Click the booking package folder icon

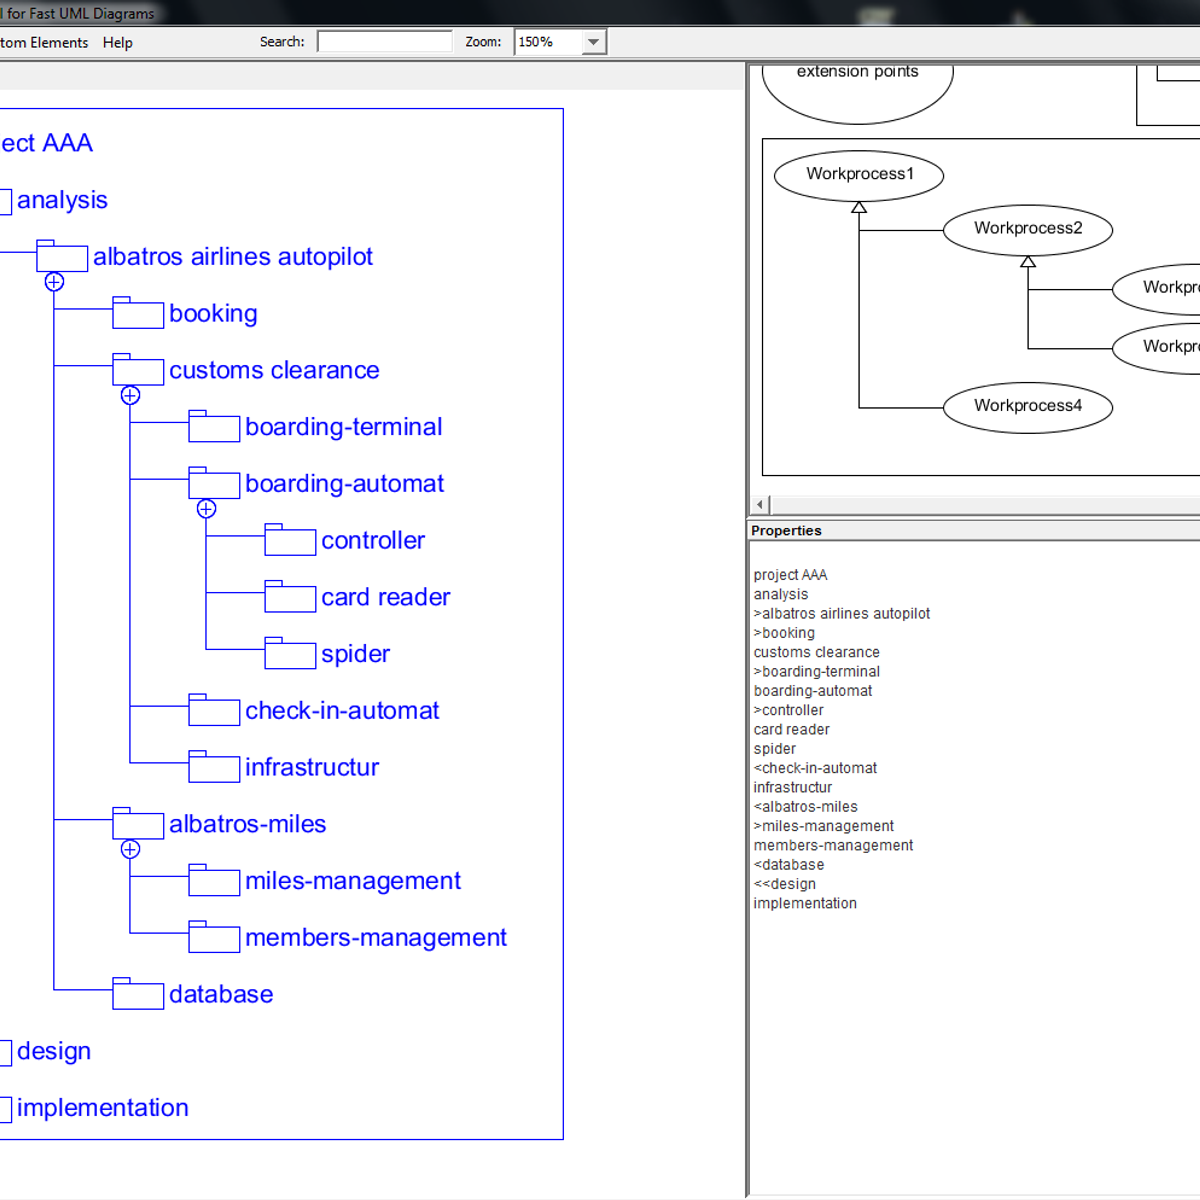click(138, 313)
